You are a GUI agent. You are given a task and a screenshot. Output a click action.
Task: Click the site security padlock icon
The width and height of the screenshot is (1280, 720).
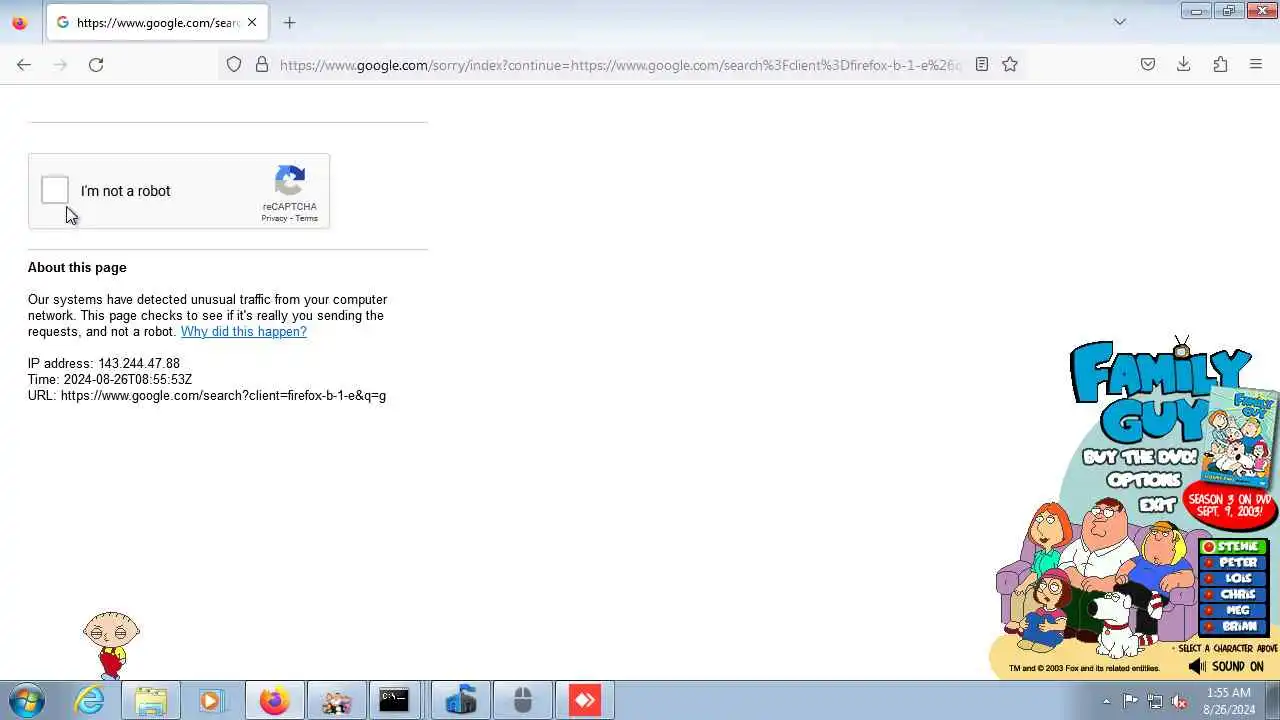tap(262, 64)
